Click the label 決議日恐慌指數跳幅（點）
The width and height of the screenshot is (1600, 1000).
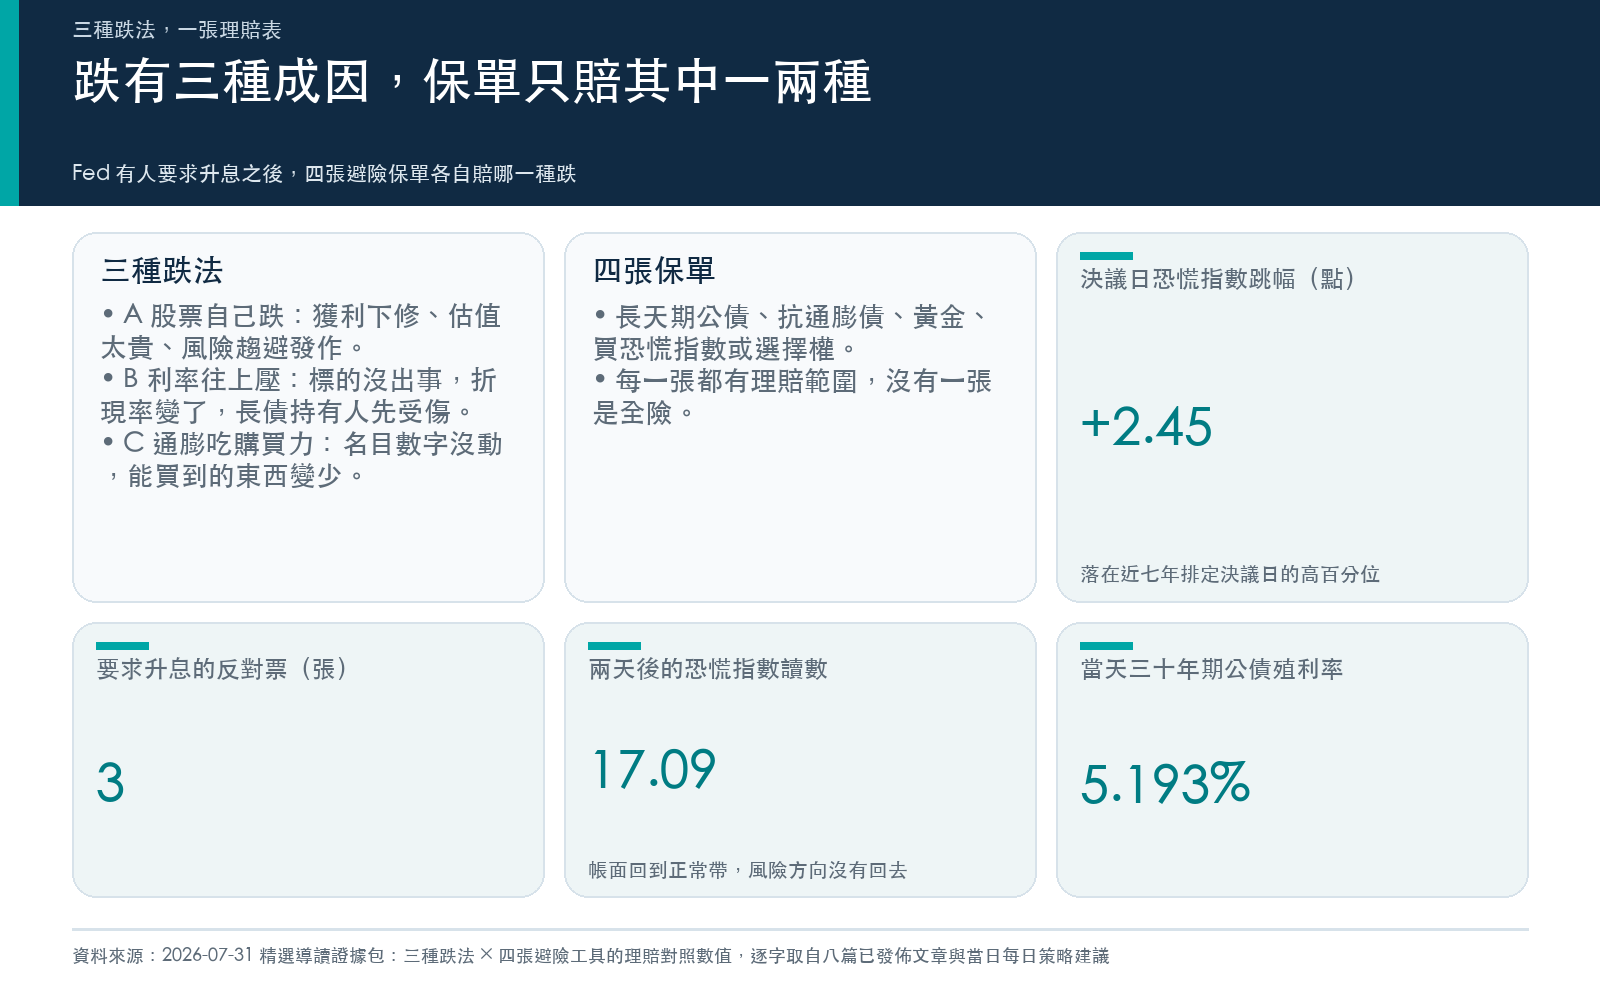click(x=1218, y=278)
